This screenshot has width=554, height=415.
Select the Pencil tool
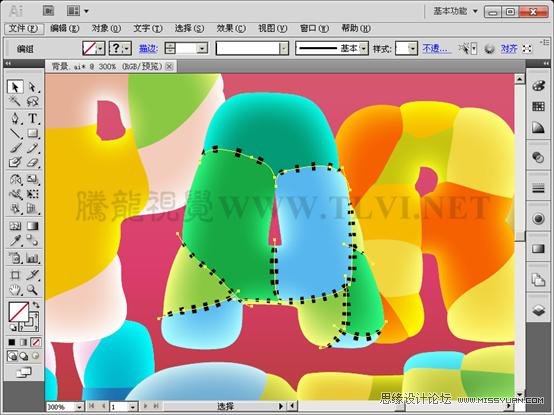coord(32,148)
